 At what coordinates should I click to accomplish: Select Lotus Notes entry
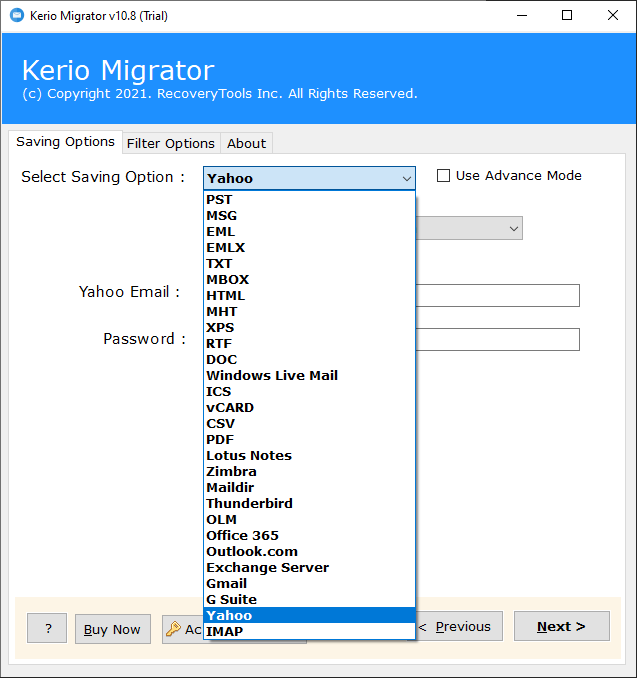coord(309,456)
